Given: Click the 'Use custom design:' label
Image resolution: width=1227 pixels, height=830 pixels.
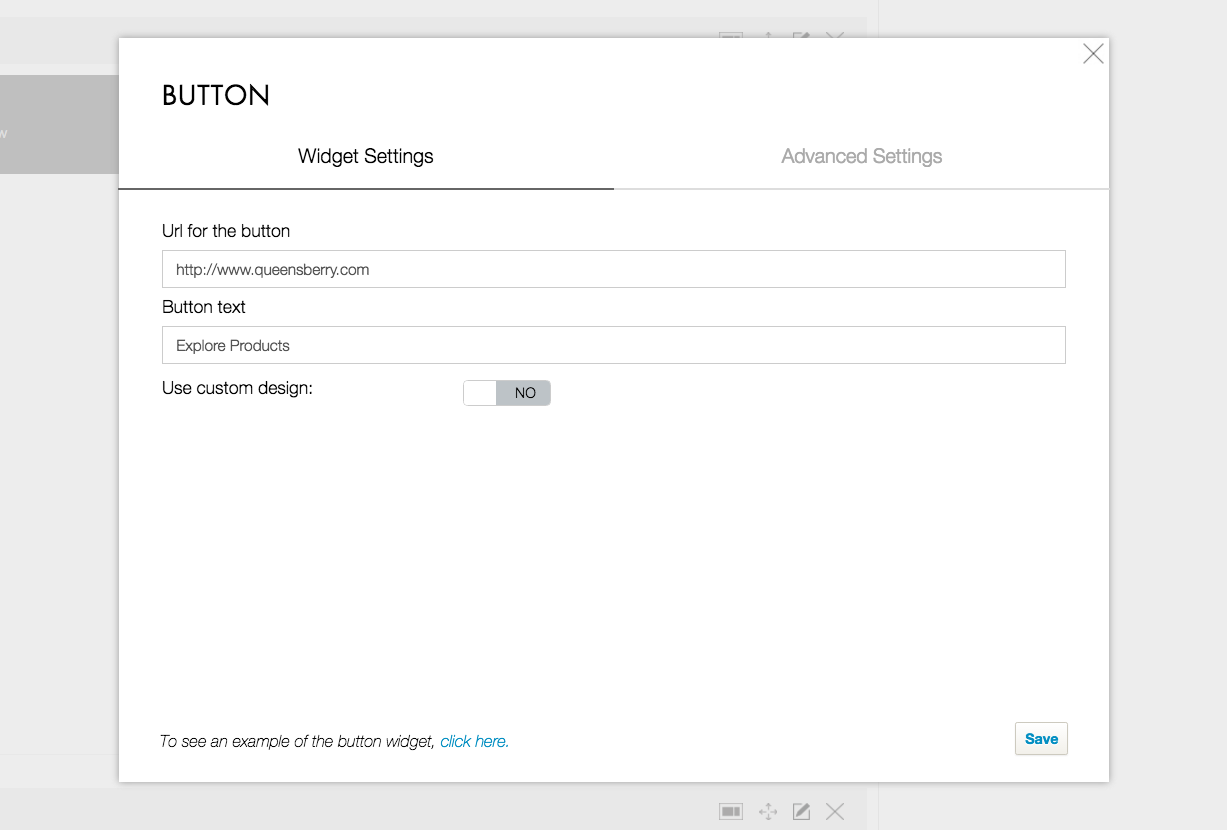Looking at the screenshot, I should [x=237, y=388].
